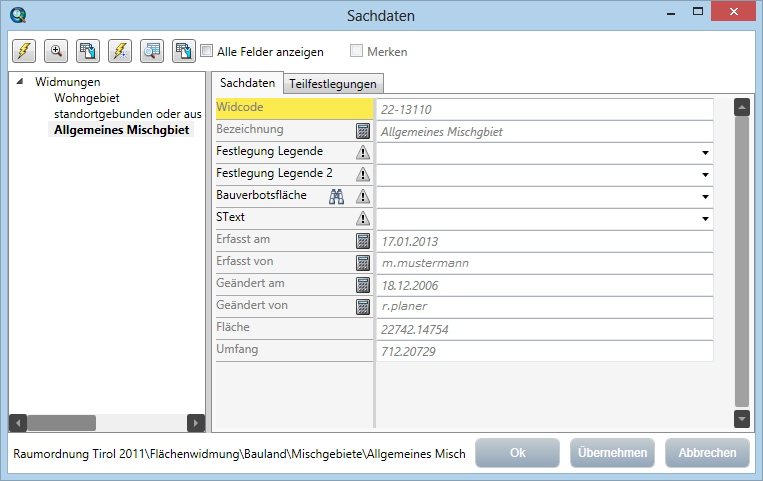The width and height of the screenshot is (763, 481).
Task: Click the tree horizontal scrollbar thumb
Action: (x=61, y=423)
